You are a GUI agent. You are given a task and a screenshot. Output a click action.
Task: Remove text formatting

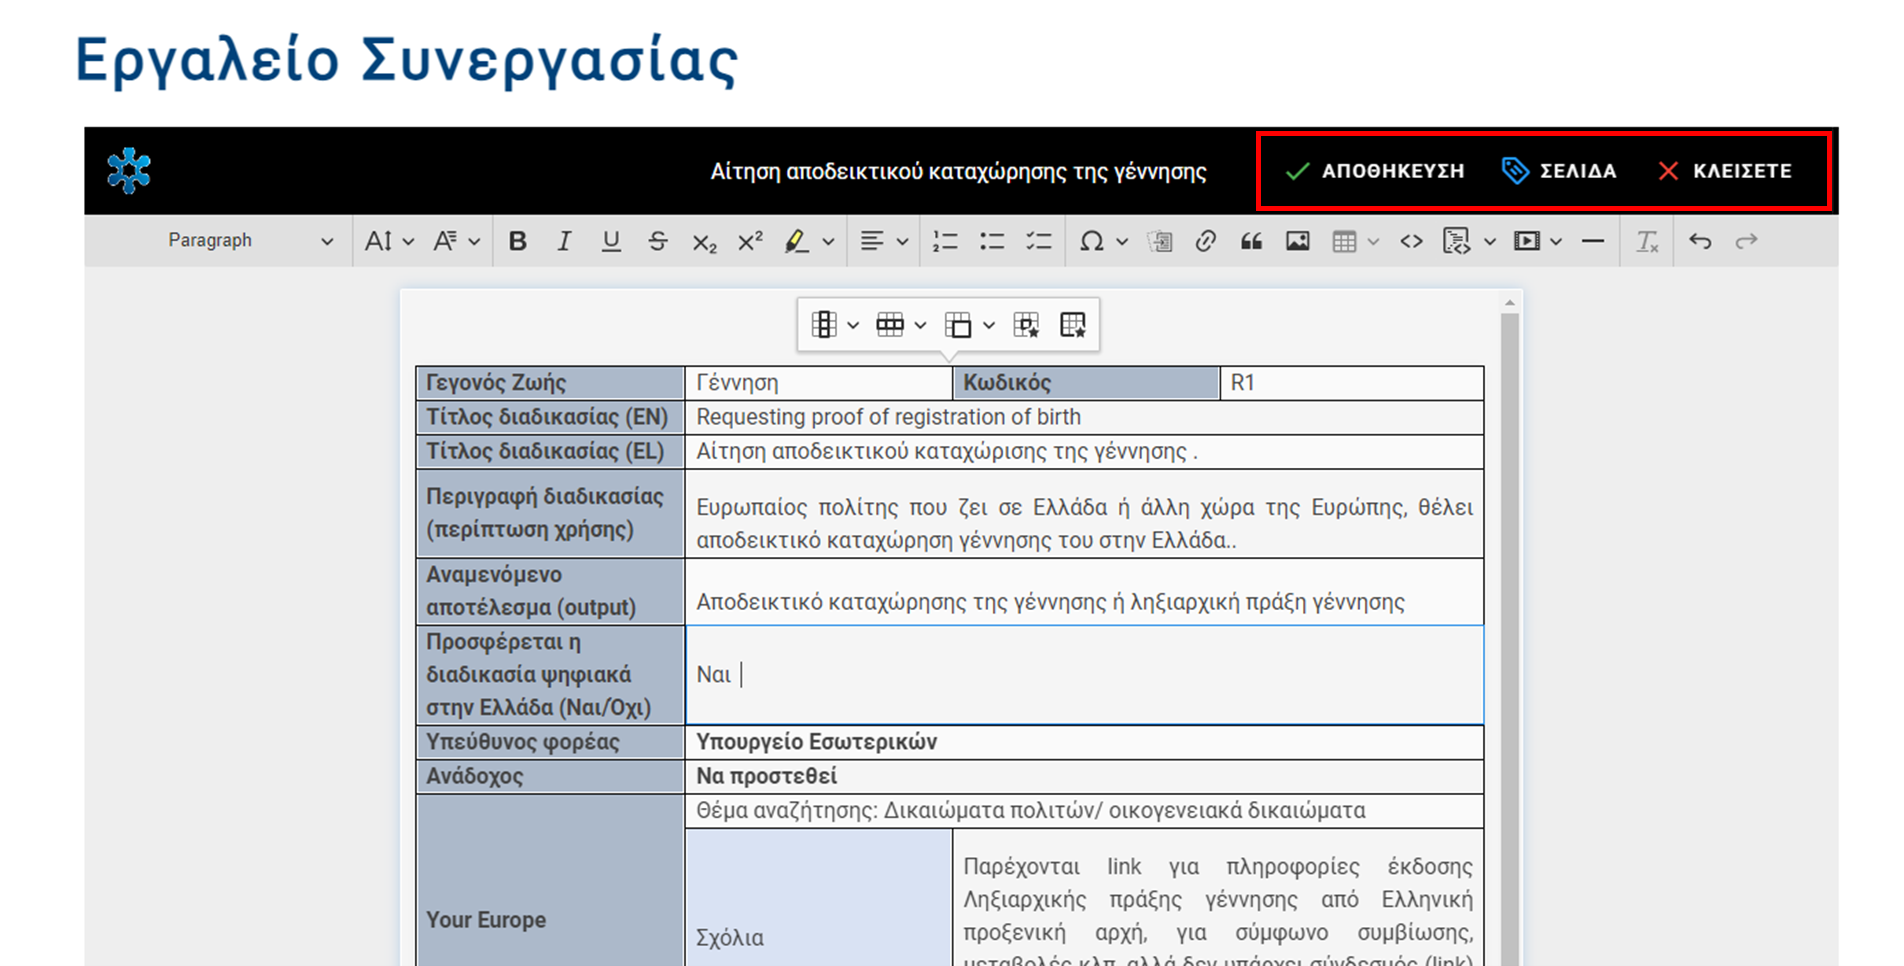pyautogui.click(x=1646, y=241)
